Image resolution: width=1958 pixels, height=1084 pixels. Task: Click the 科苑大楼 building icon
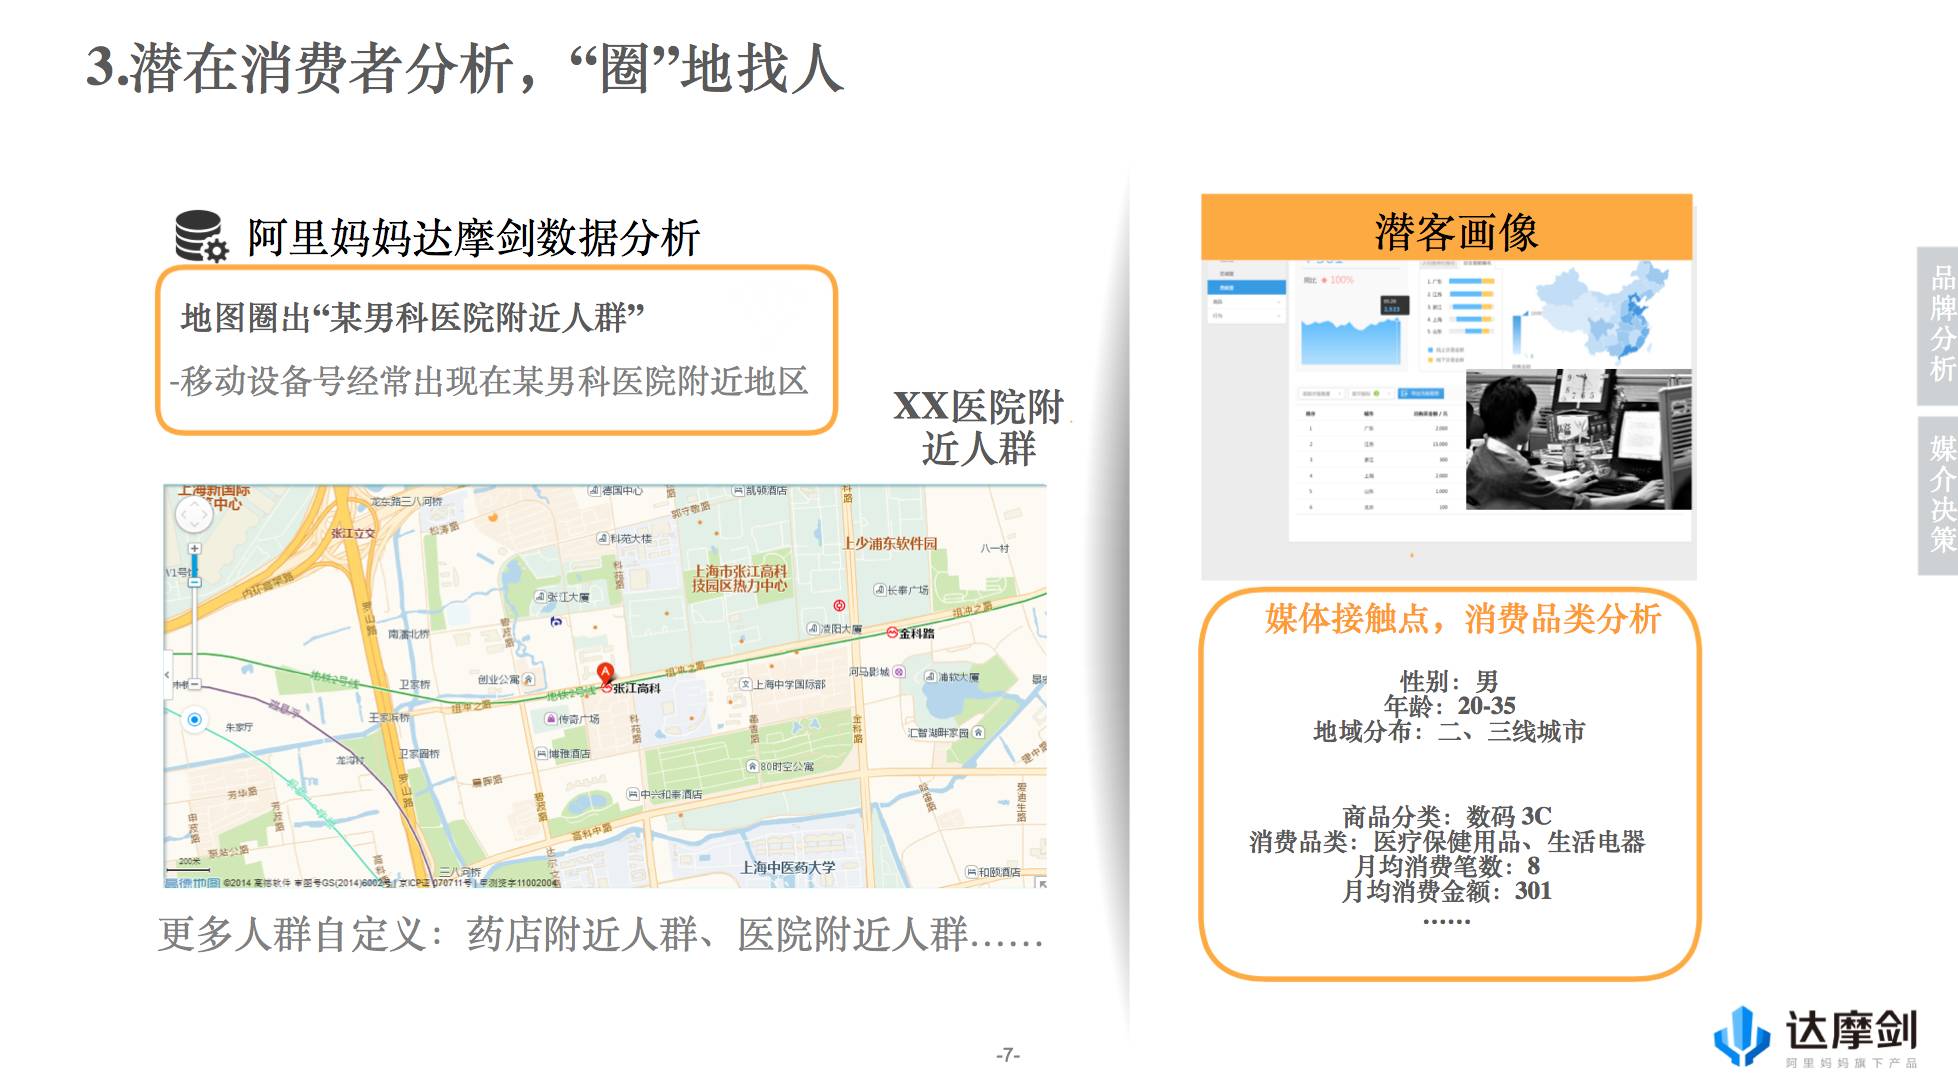point(603,539)
